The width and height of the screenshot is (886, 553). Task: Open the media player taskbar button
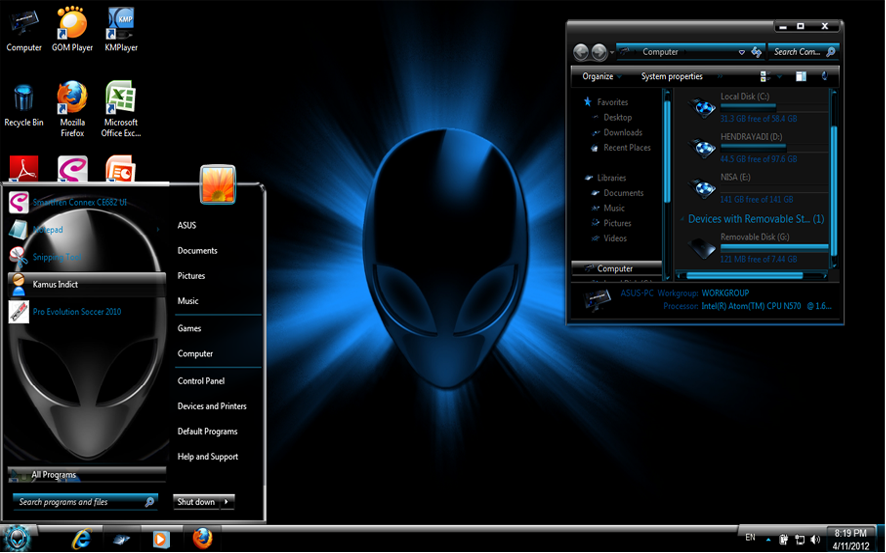click(x=161, y=539)
